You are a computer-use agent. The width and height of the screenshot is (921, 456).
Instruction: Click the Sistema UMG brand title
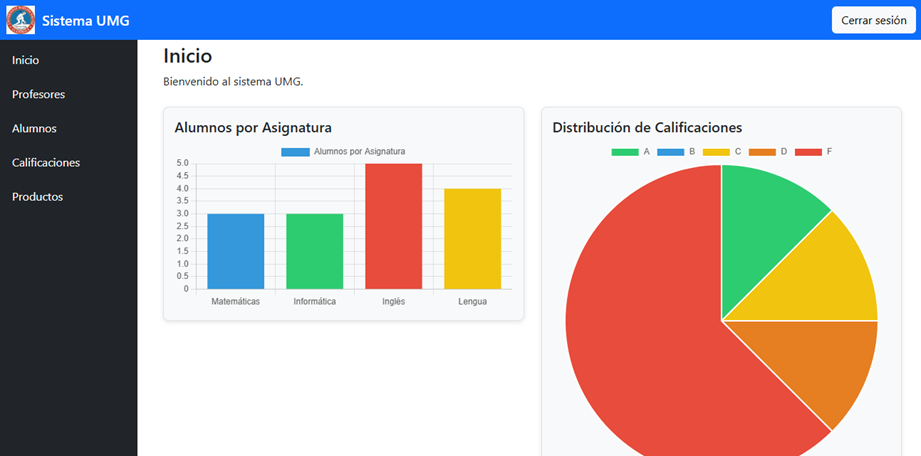pyautogui.click(x=85, y=20)
